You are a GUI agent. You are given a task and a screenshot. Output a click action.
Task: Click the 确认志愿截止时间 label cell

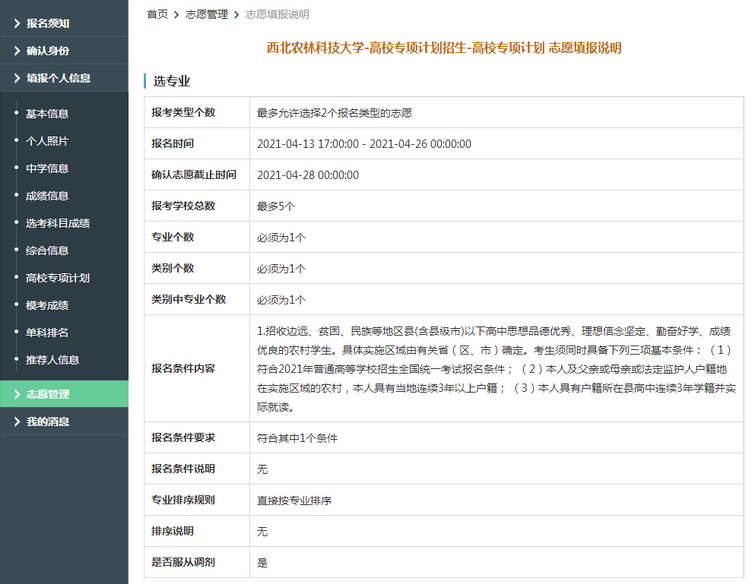click(x=197, y=175)
